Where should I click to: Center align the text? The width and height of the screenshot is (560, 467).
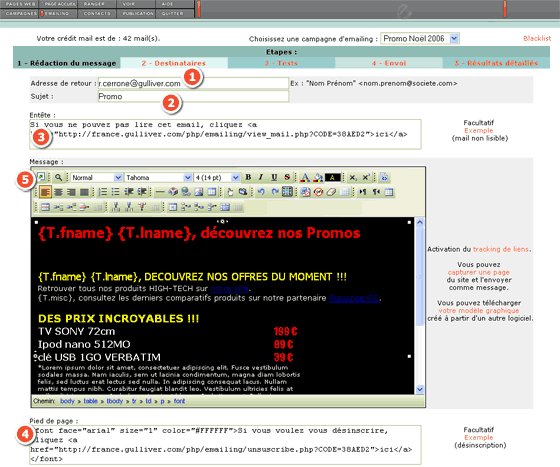(58, 192)
